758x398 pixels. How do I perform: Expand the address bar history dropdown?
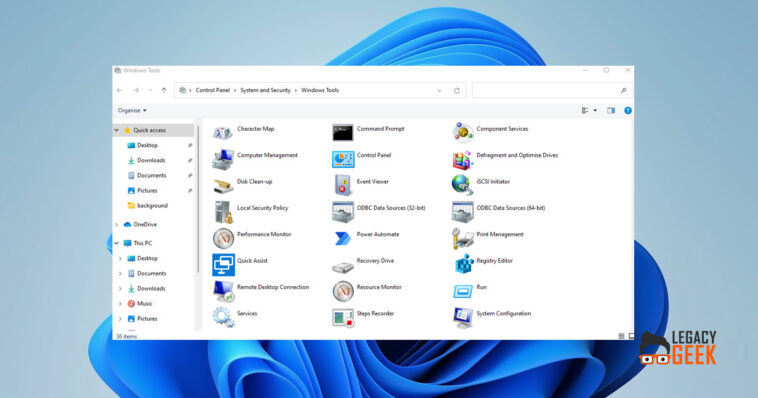pyautogui.click(x=439, y=90)
